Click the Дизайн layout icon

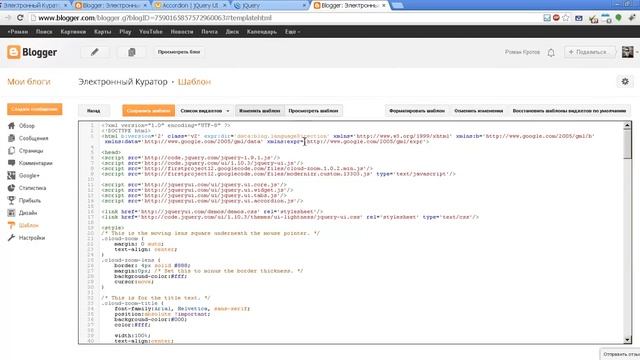click(11, 213)
